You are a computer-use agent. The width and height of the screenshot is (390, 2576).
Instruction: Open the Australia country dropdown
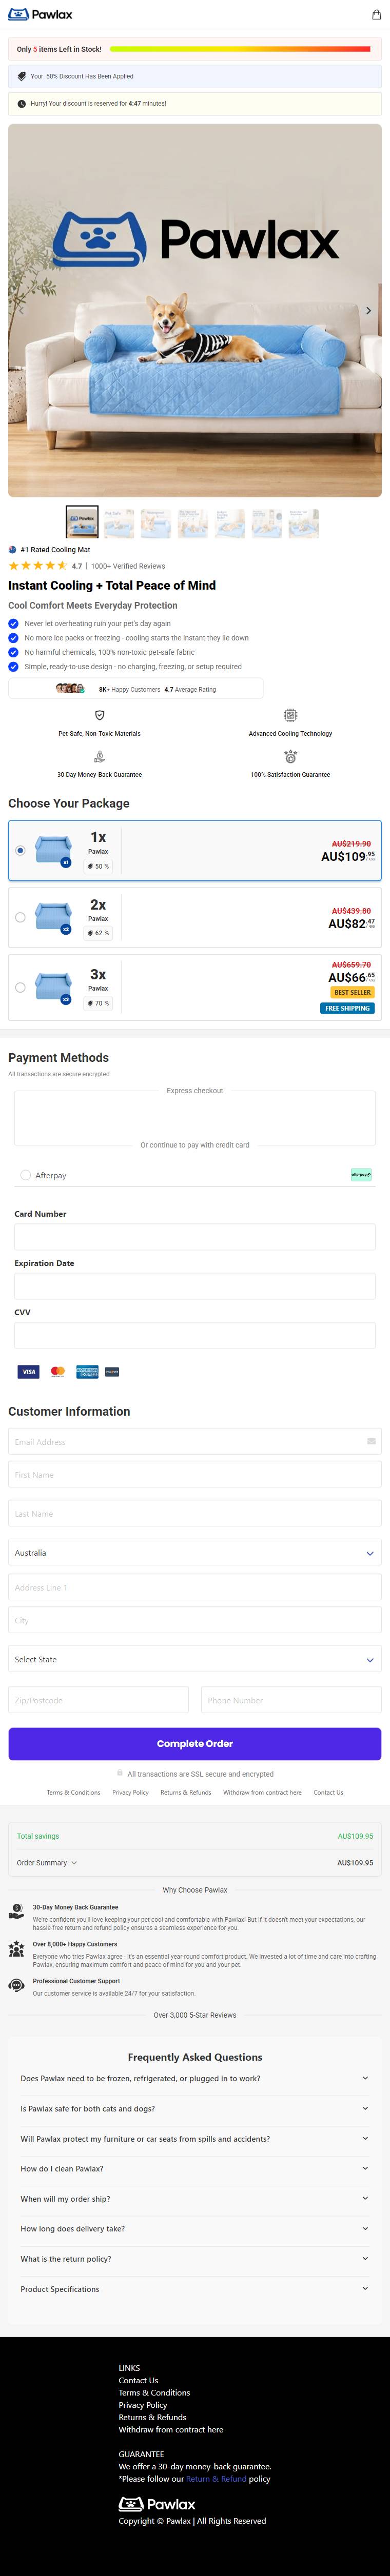[x=195, y=1553]
